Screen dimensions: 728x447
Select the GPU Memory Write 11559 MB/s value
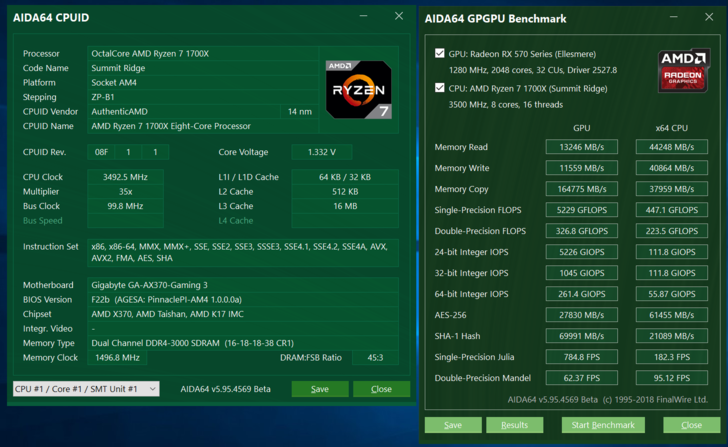point(582,168)
